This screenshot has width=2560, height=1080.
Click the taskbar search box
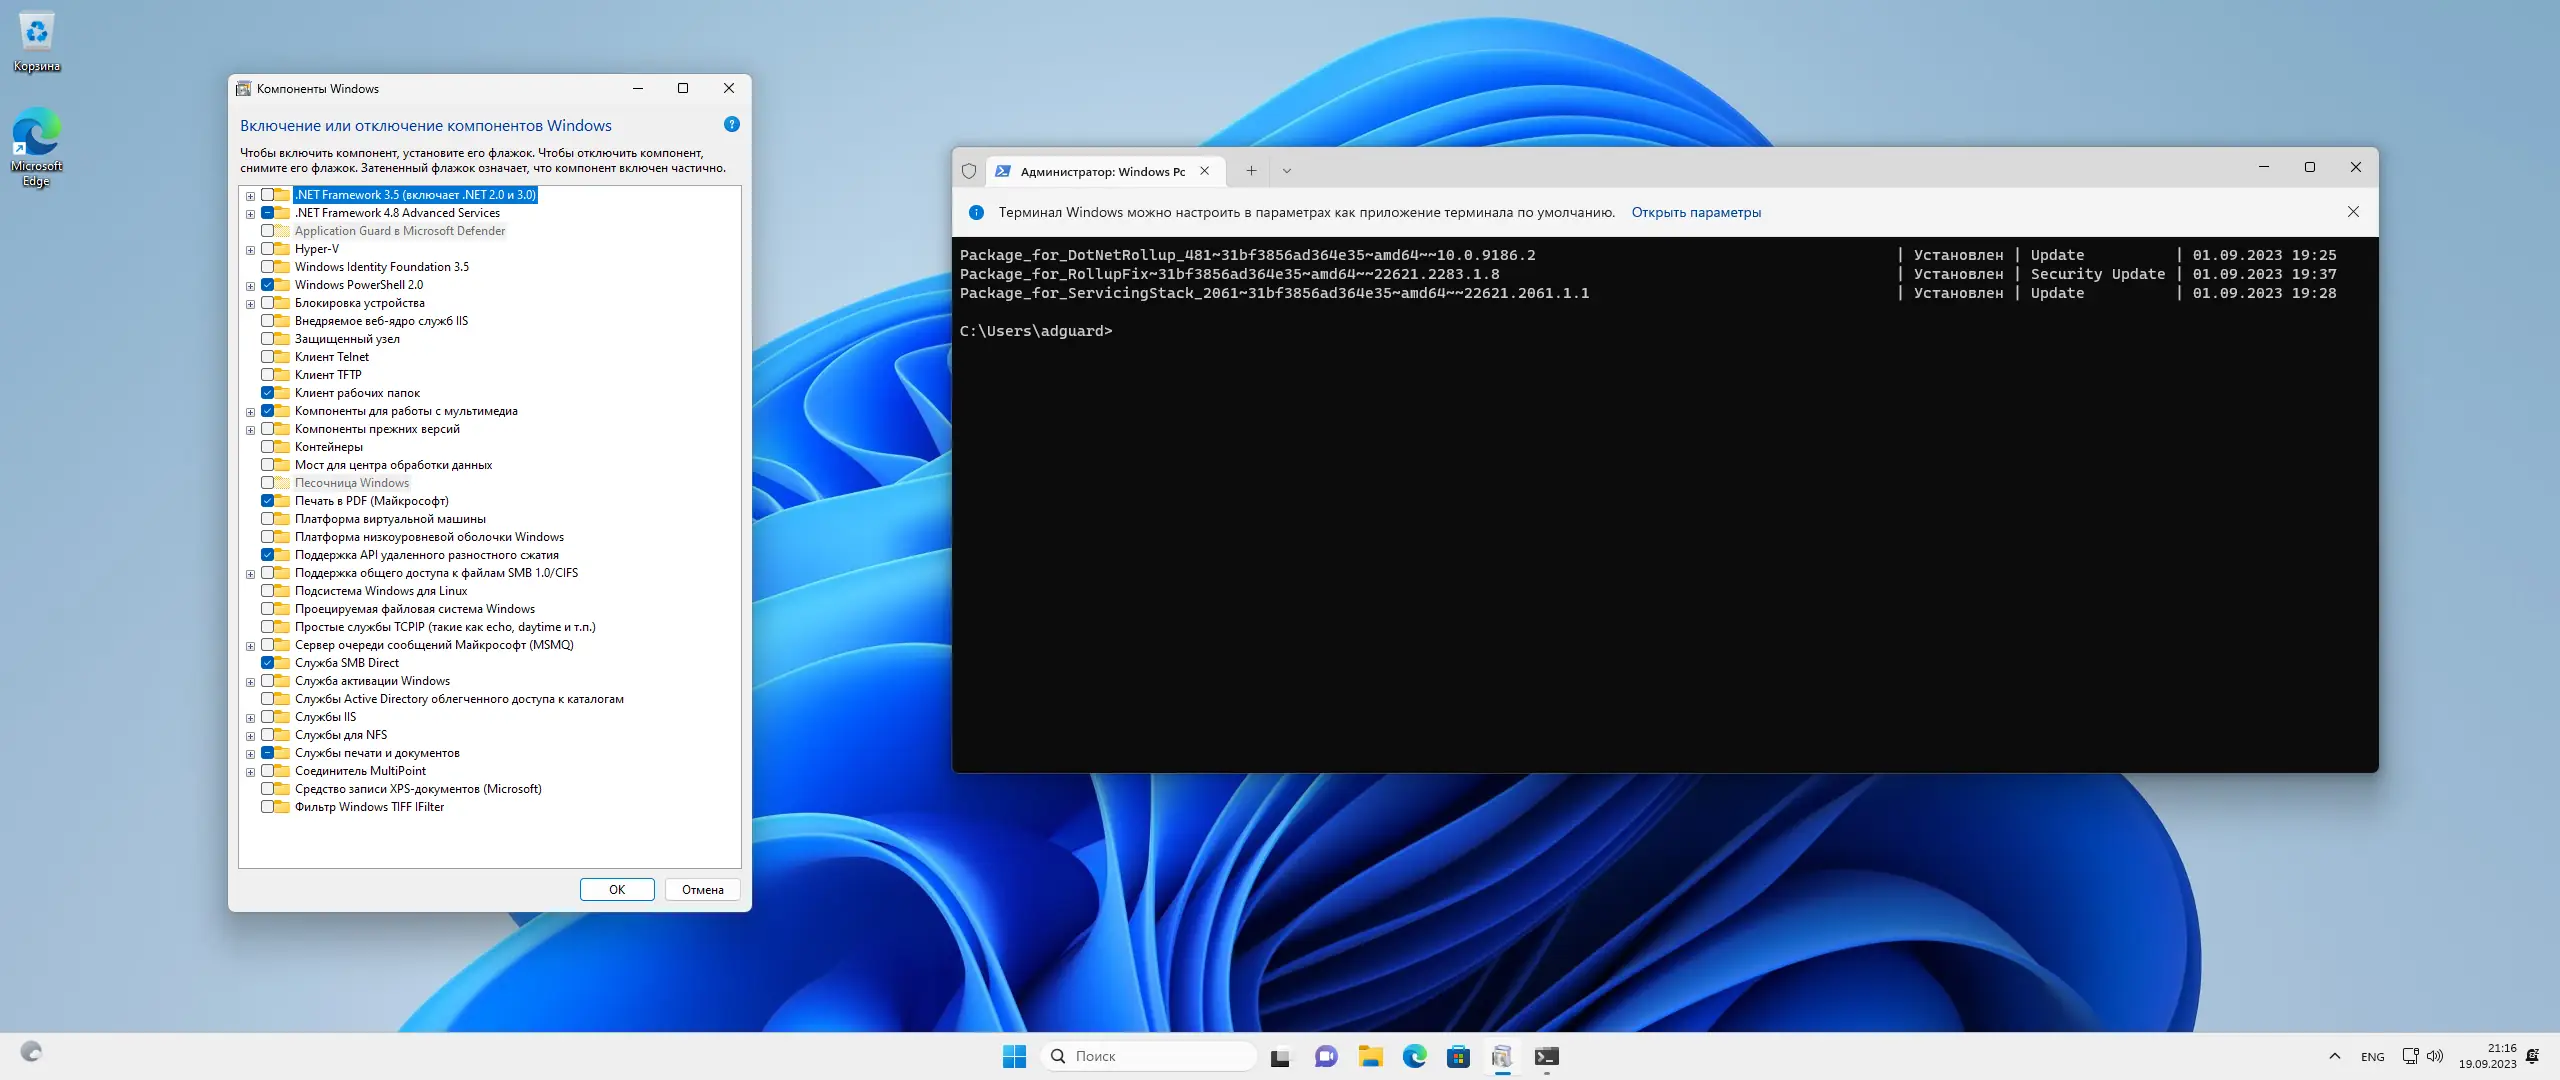click(x=1150, y=1056)
